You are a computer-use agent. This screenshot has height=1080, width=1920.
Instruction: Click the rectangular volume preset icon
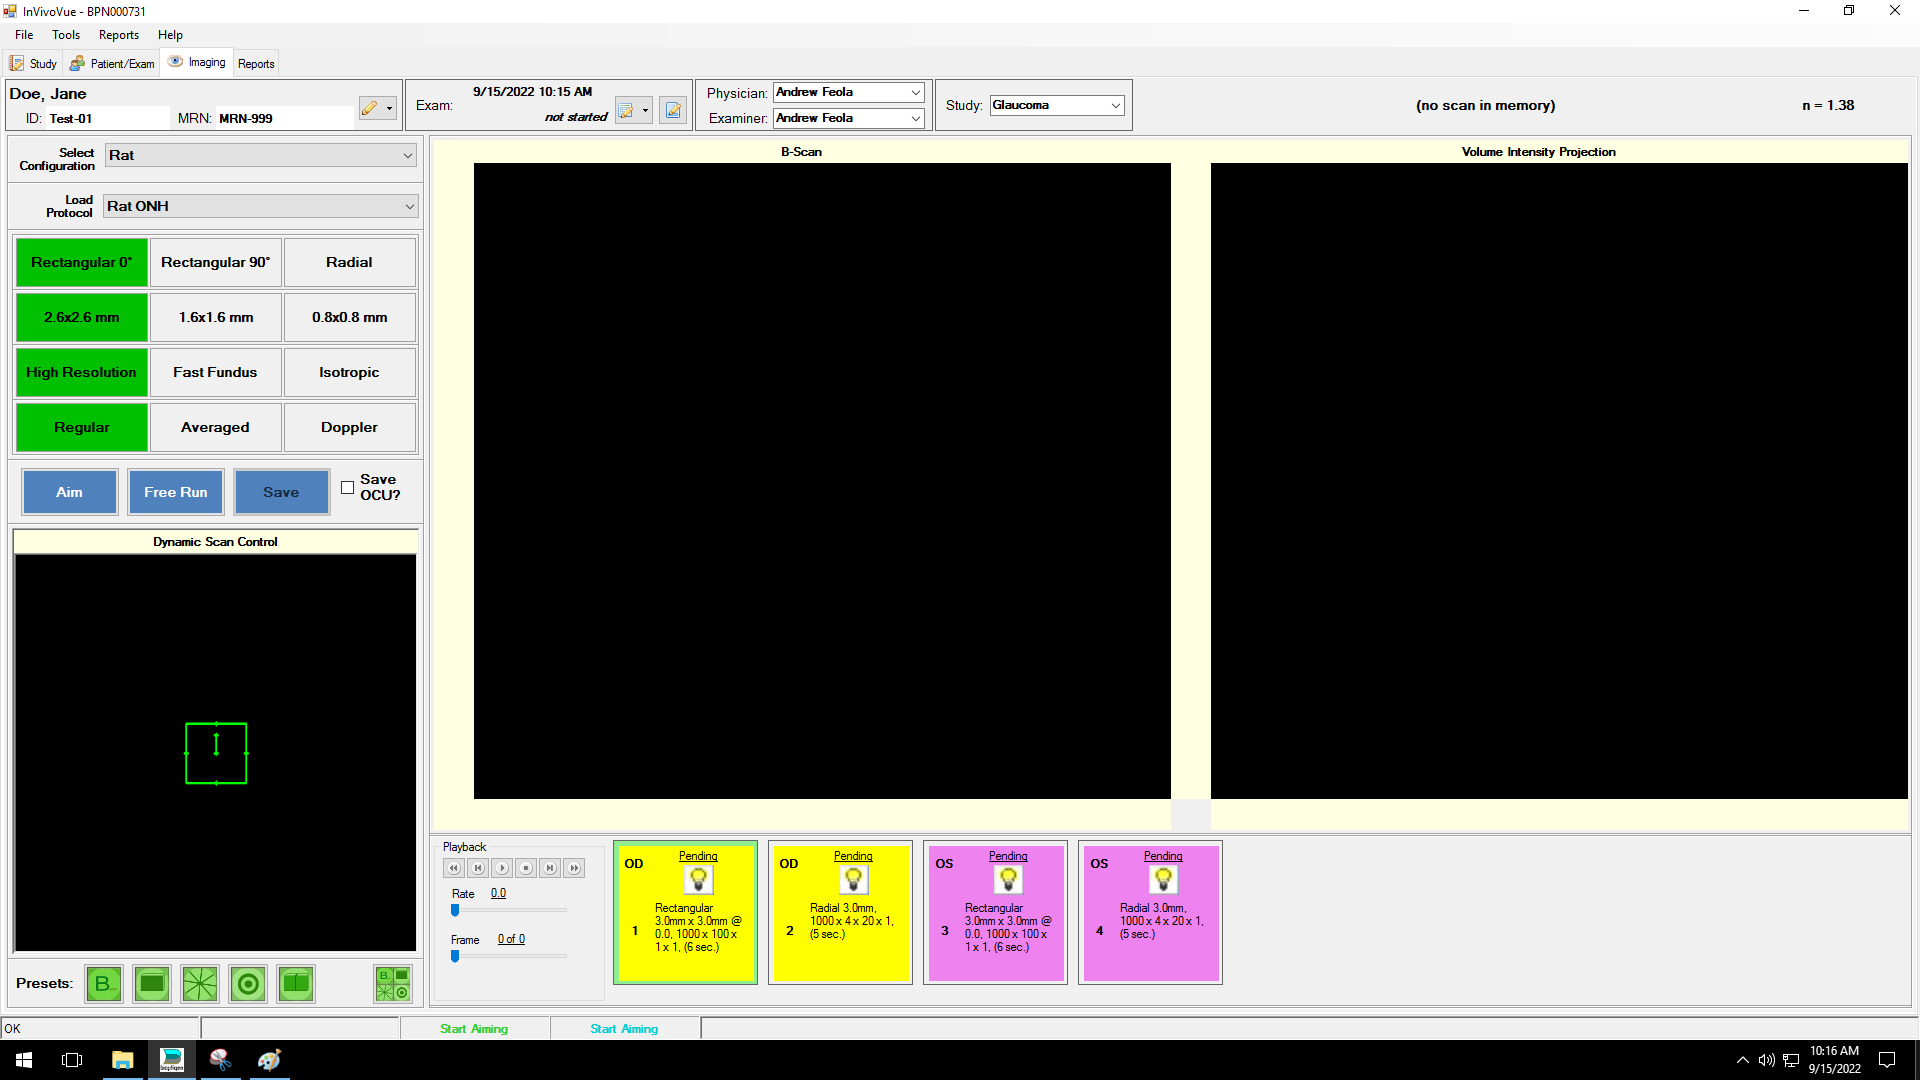click(152, 984)
